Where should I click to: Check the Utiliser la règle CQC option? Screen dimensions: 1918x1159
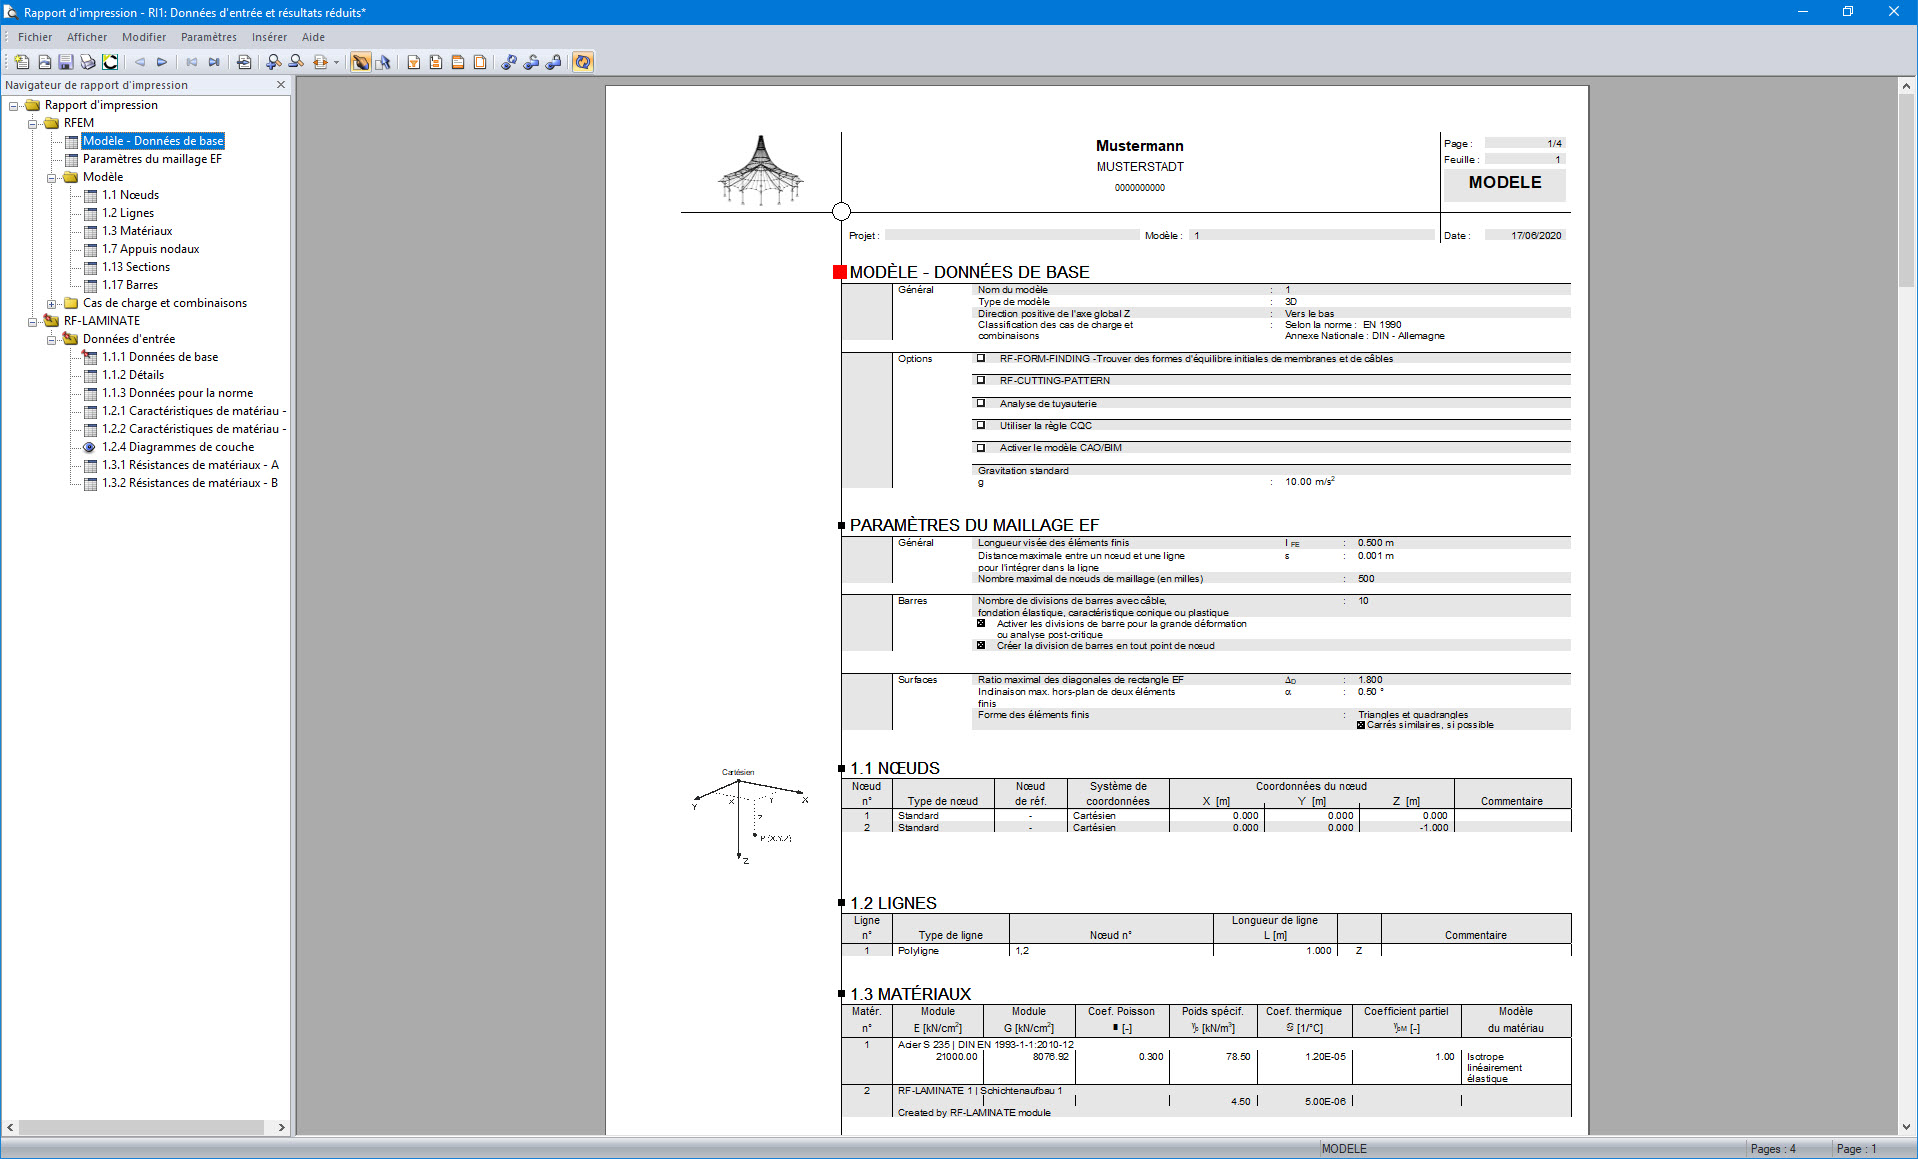pos(979,425)
